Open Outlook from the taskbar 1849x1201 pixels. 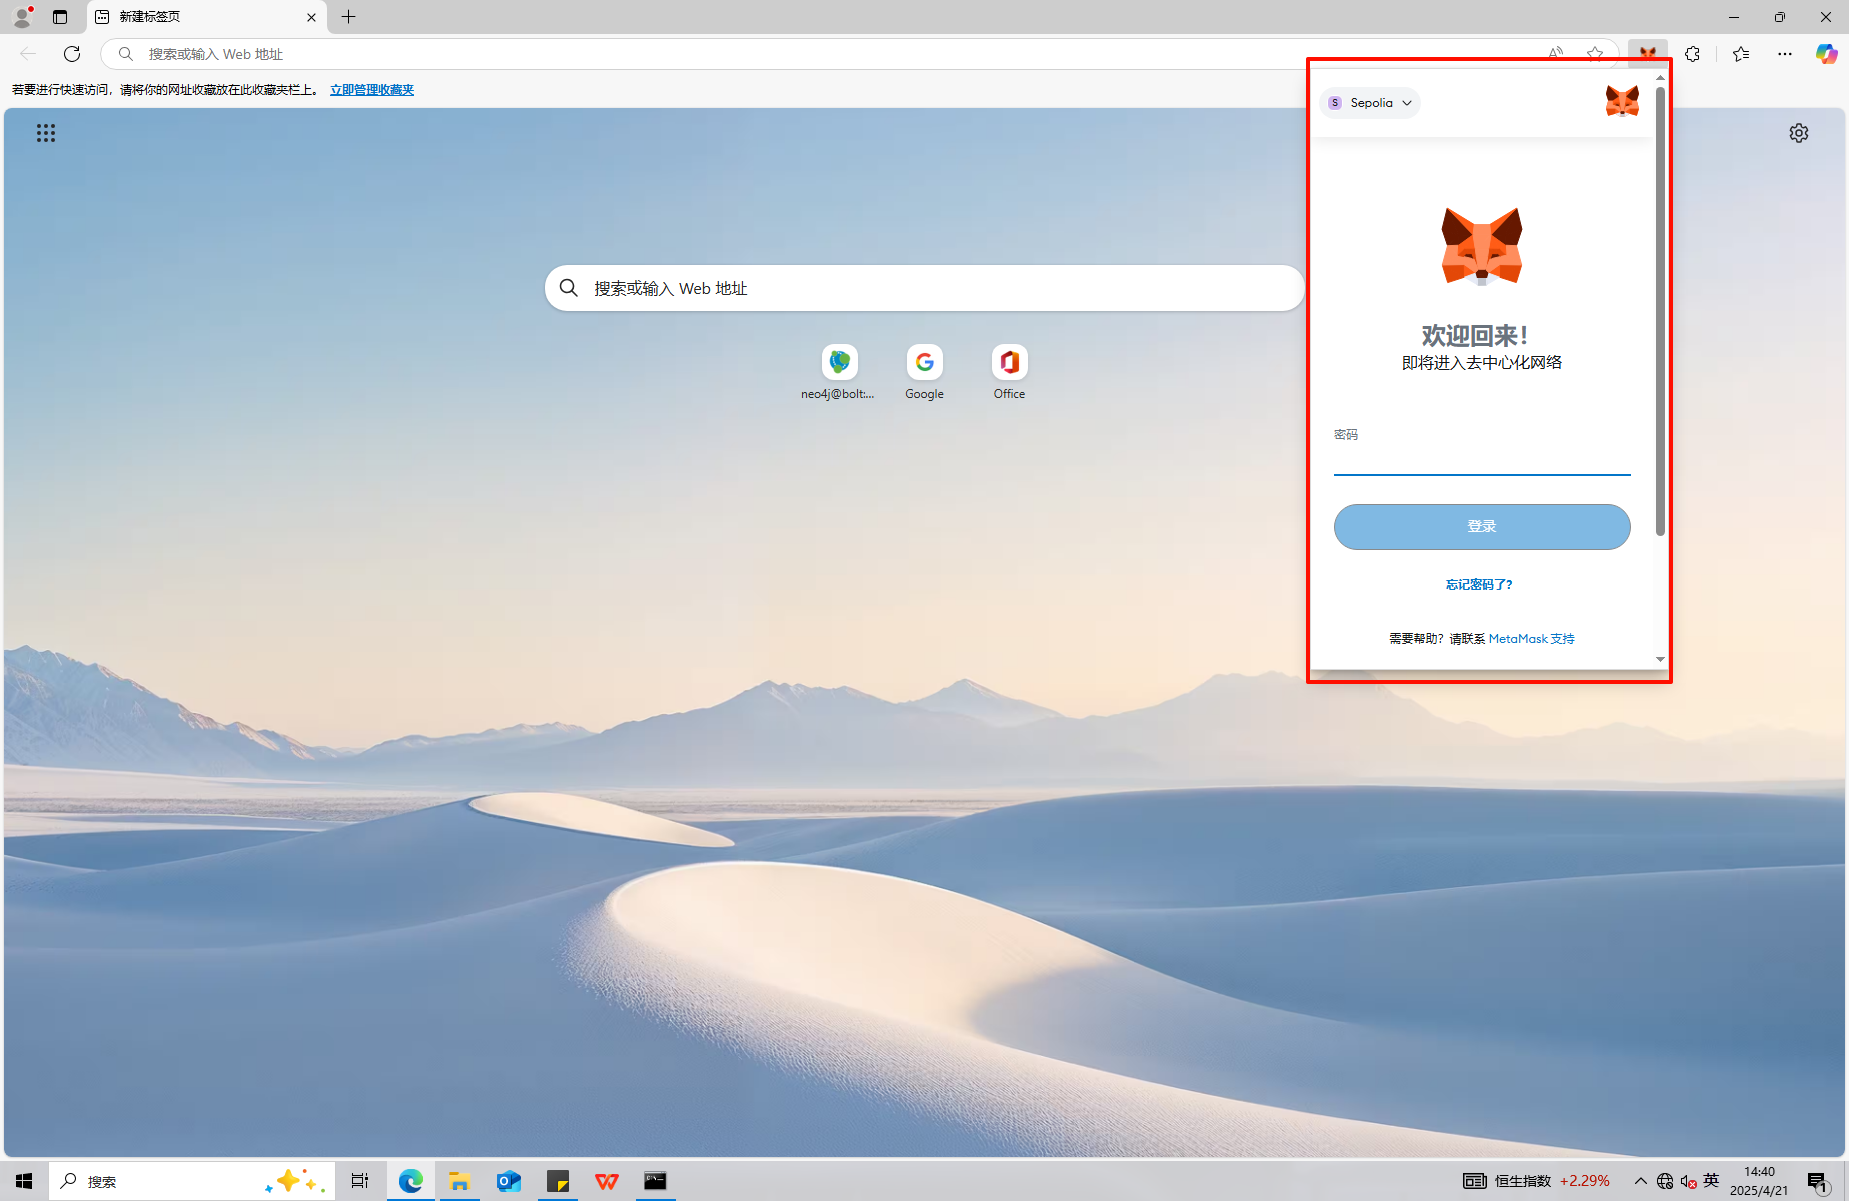[x=509, y=1181]
